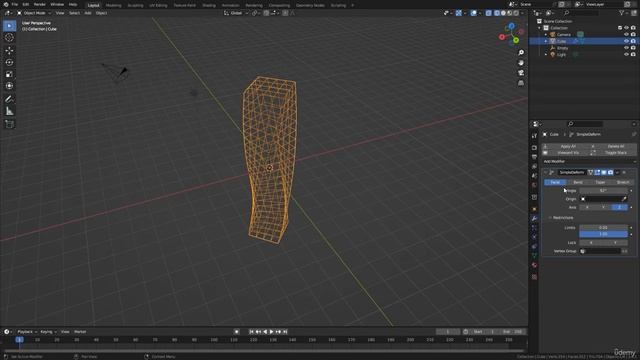Toggle SimpleDeform viewport display

click(604, 173)
